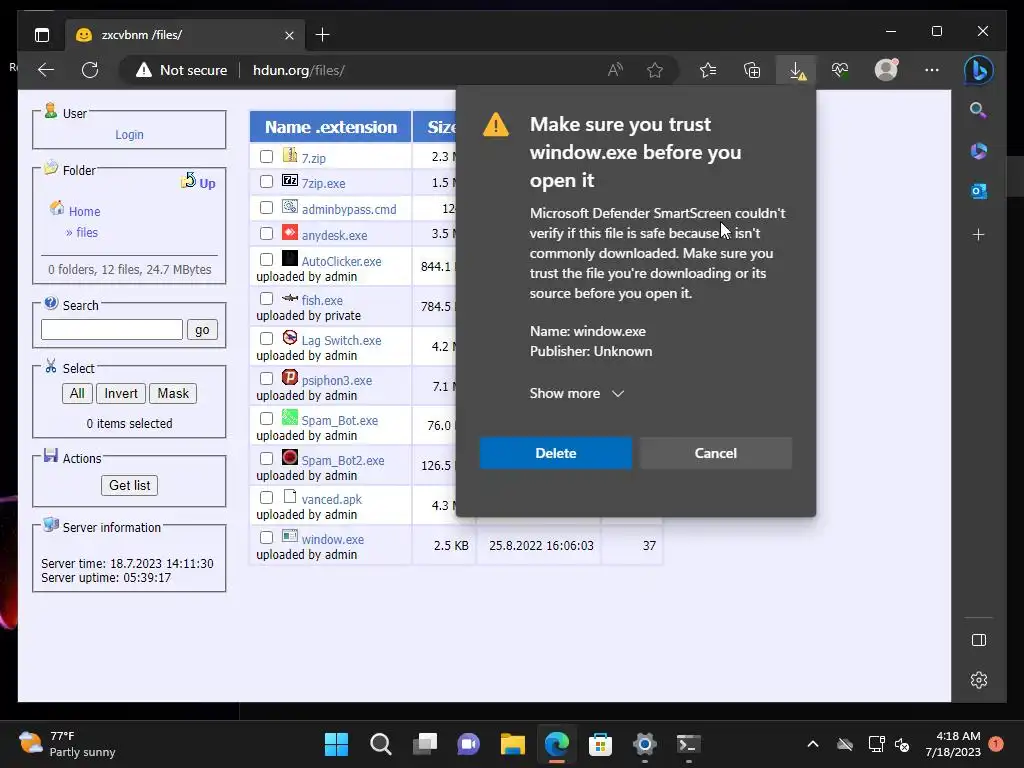Tick the checkbox for Lag Switch.exe
The image size is (1024, 768).
[x=266, y=338]
